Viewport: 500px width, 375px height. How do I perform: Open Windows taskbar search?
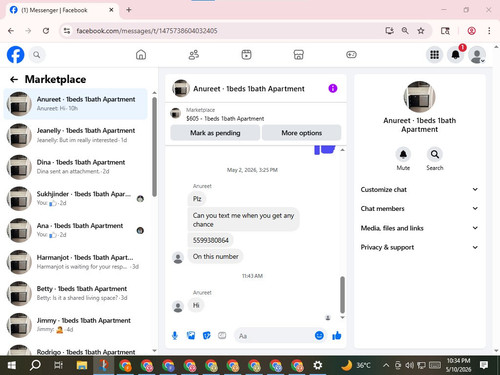click(x=35, y=365)
